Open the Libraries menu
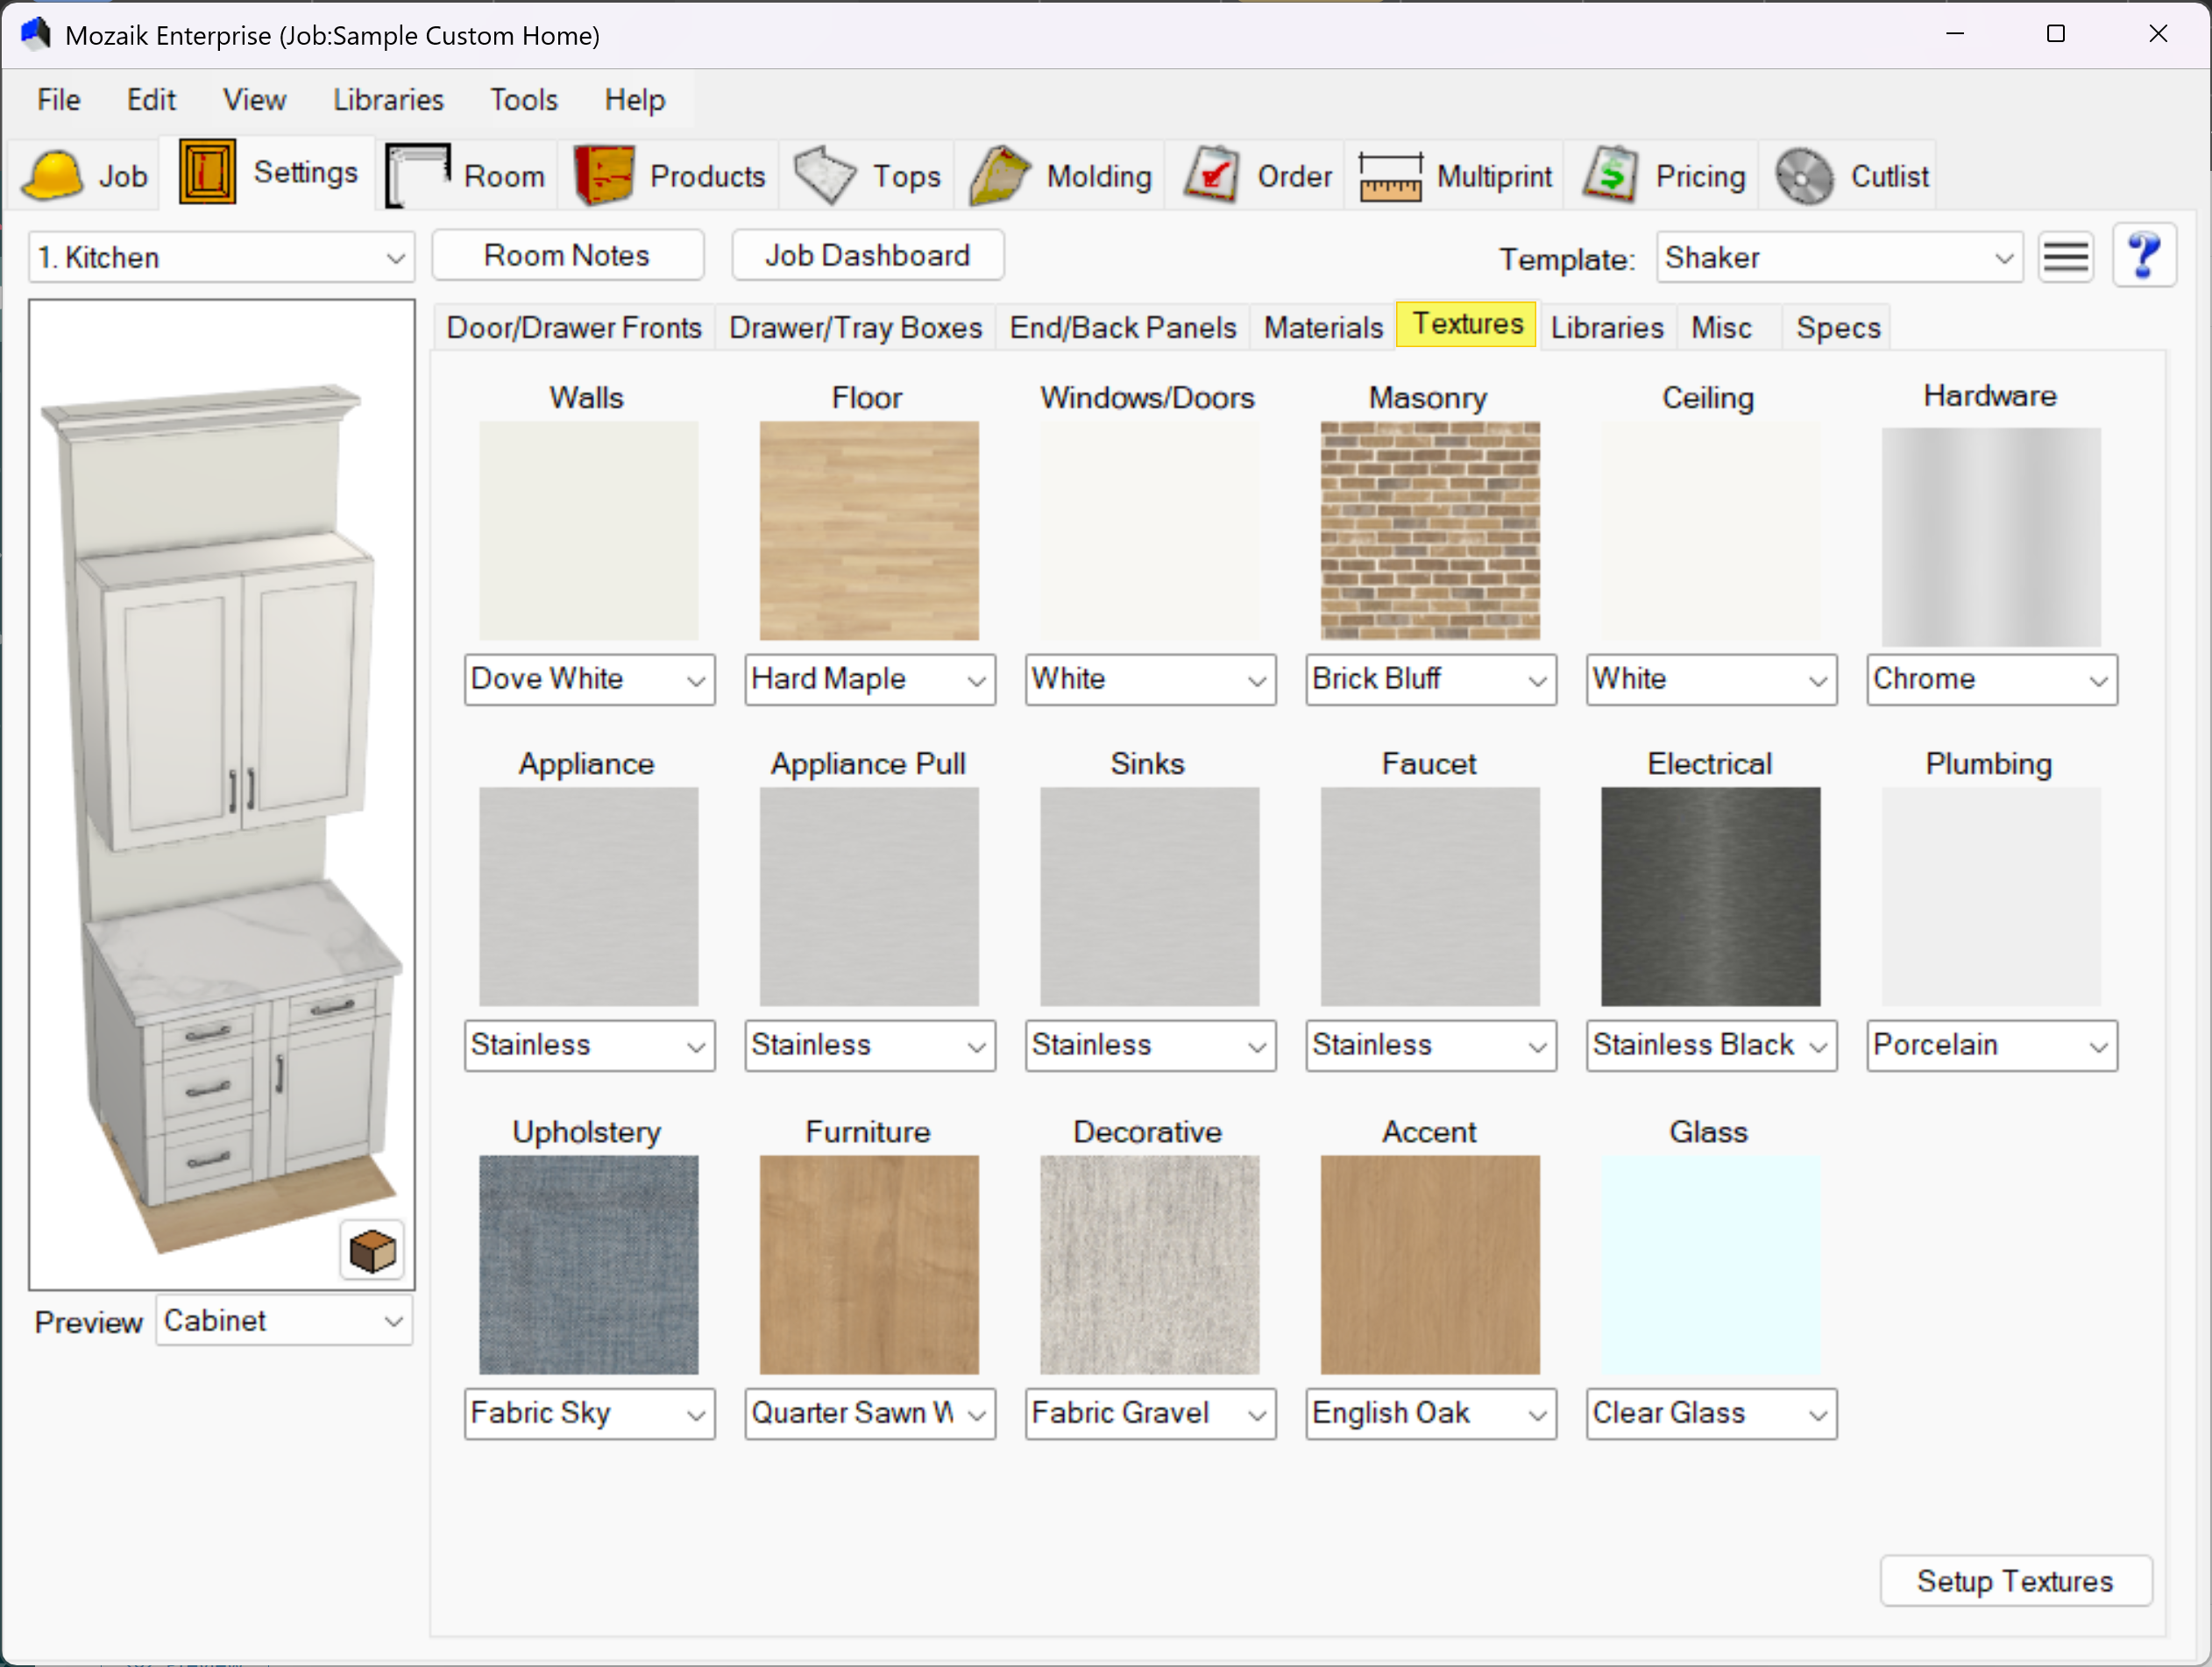Image resolution: width=2212 pixels, height=1667 pixels. (x=388, y=100)
